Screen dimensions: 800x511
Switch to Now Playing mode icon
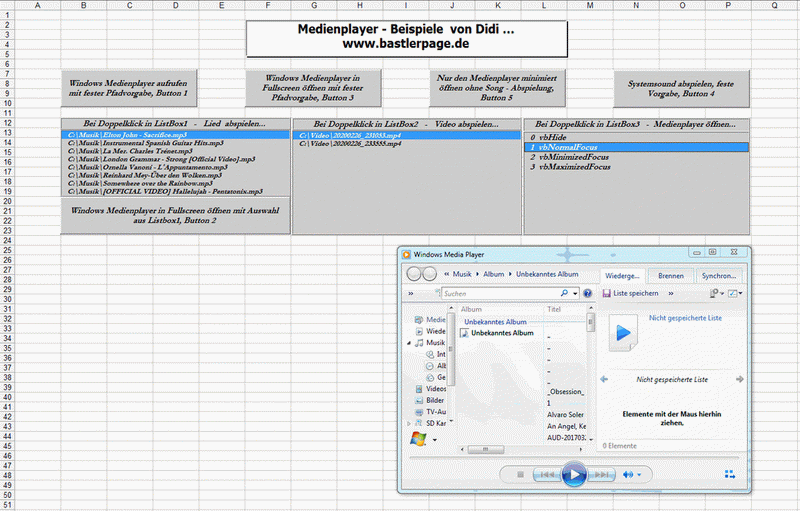click(730, 475)
